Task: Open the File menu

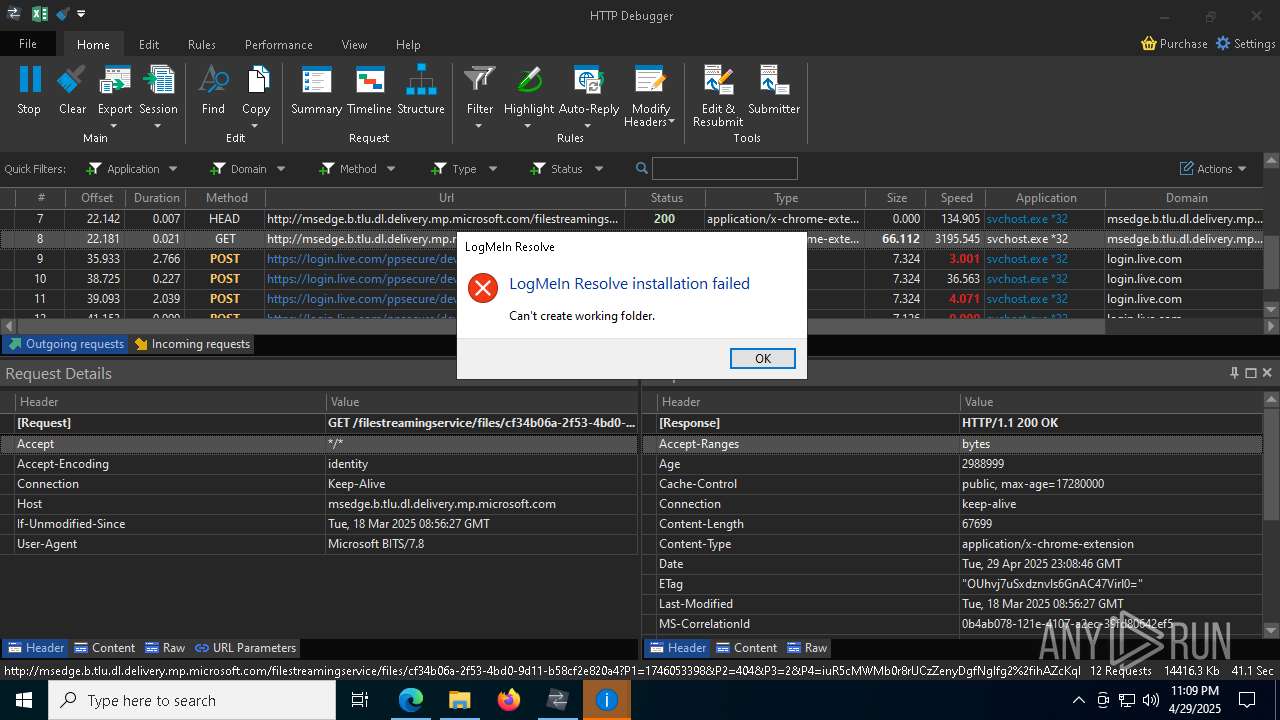Action: (x=28, y=44)
